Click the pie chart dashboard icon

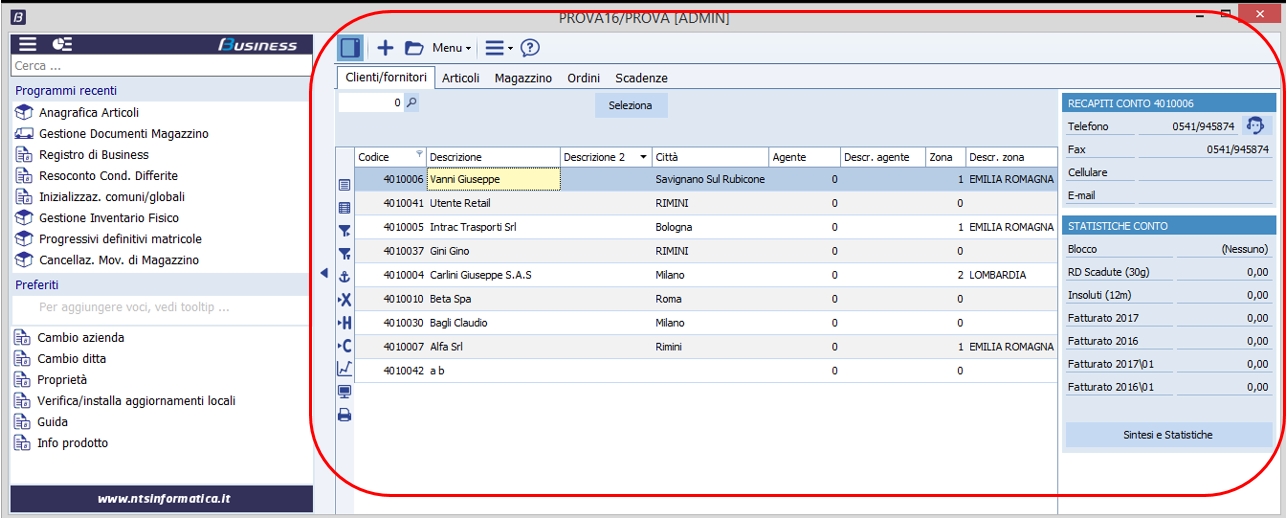click(x=62, y=44)
